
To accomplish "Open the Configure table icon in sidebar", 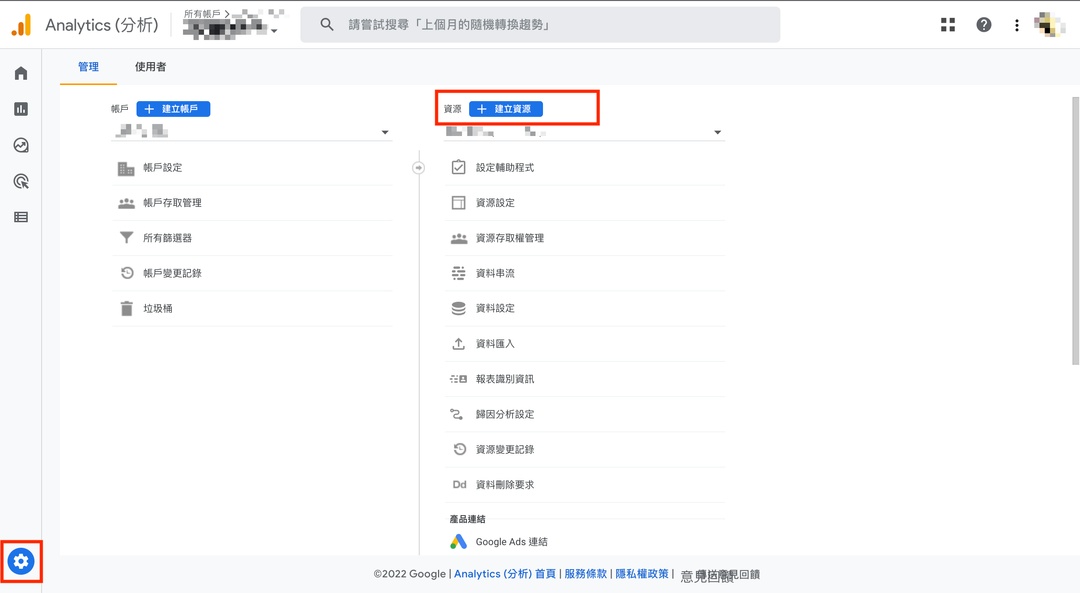I will point(21,217).
